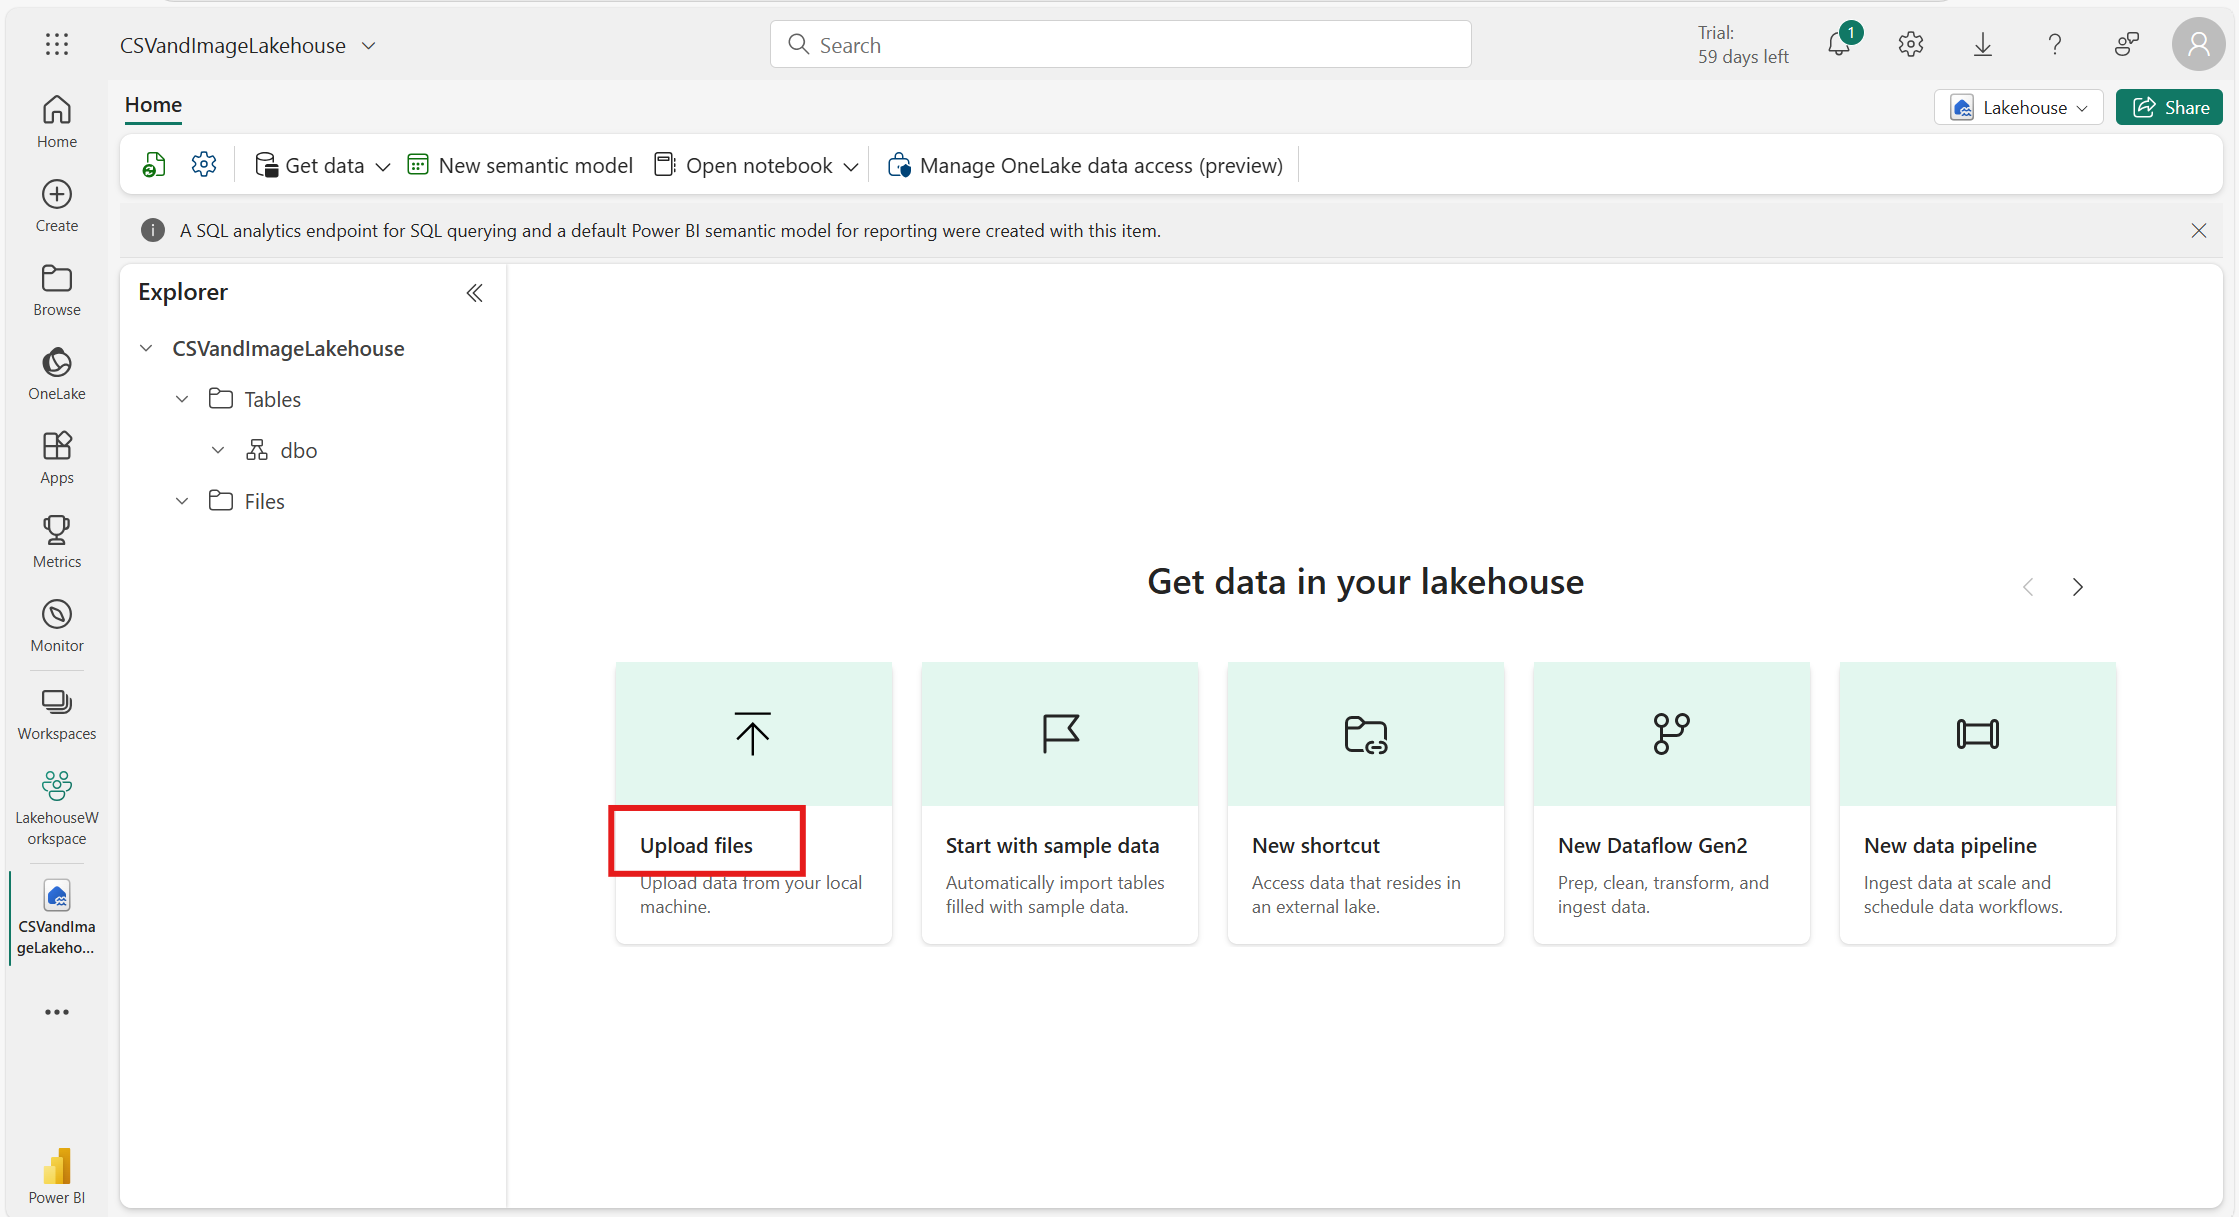Open the app launcher grid icon
Image resolution: width=2239 pixels, height=1217 pixels.
pyautogui.click(x=57, y=44)
